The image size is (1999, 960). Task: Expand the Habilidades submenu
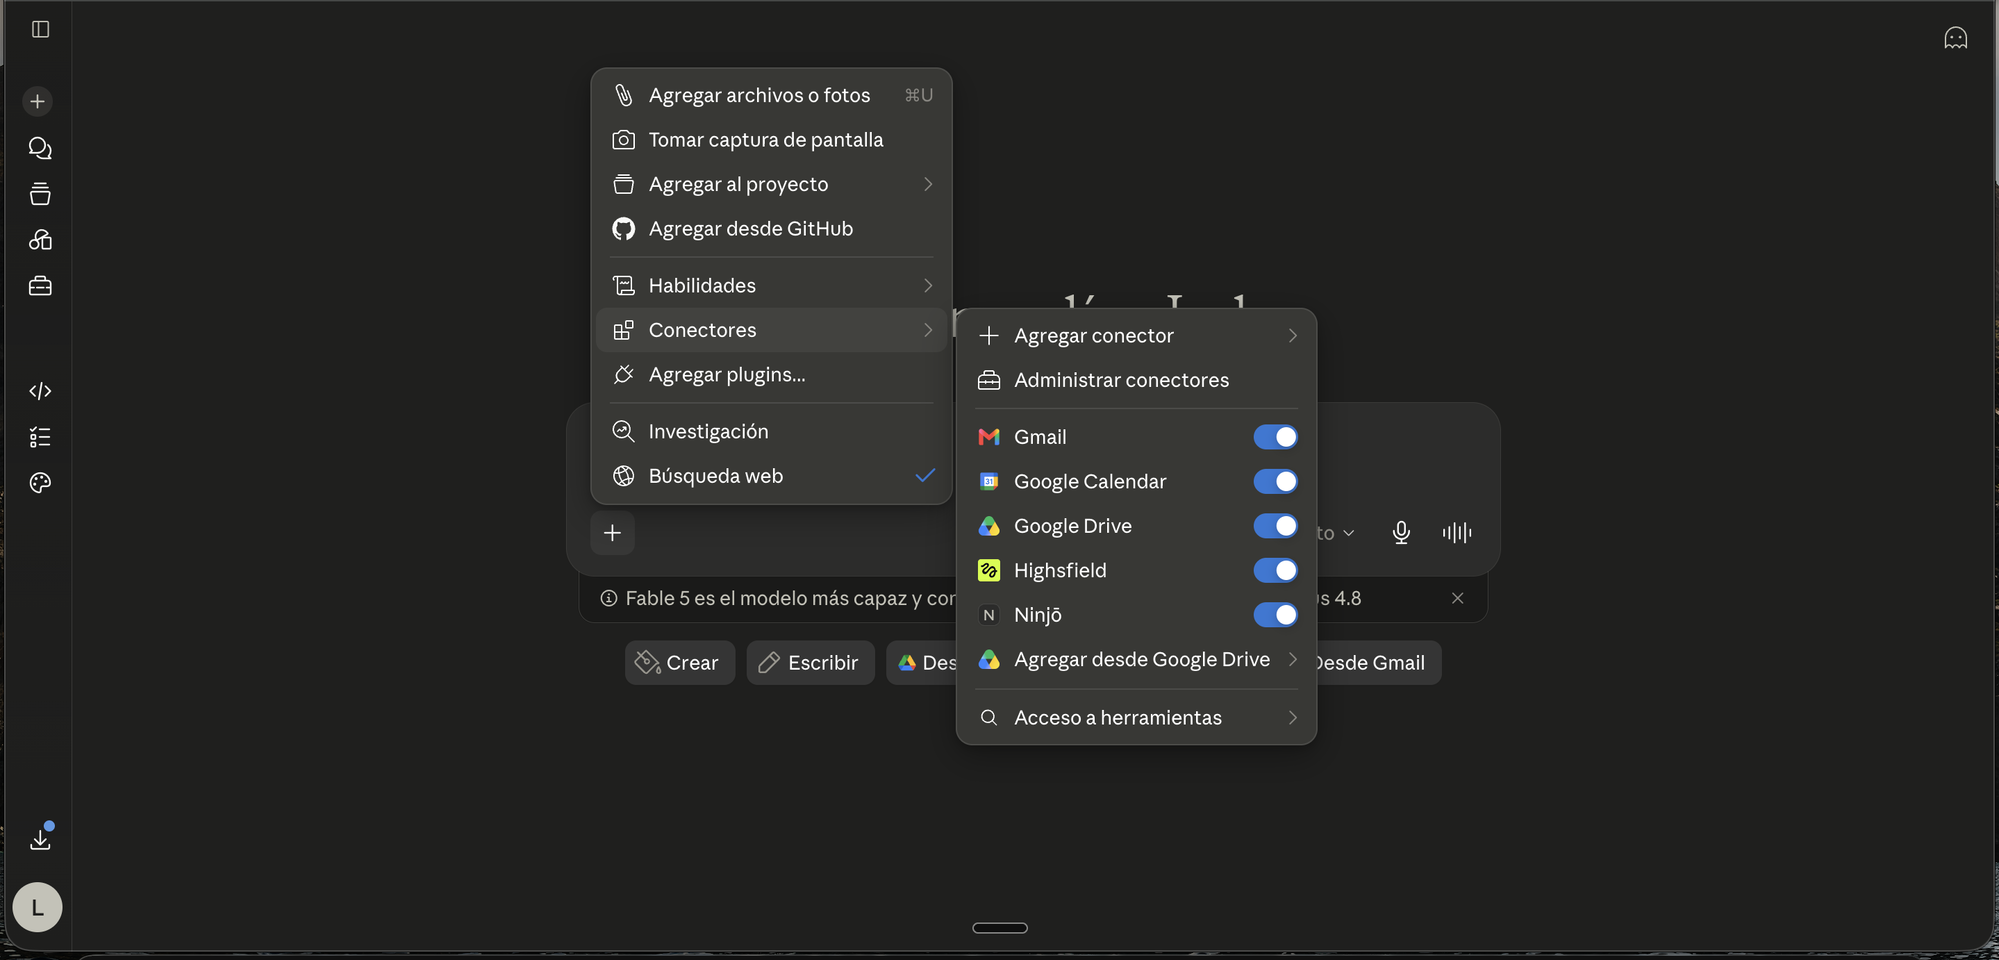[x=771, y=286]
